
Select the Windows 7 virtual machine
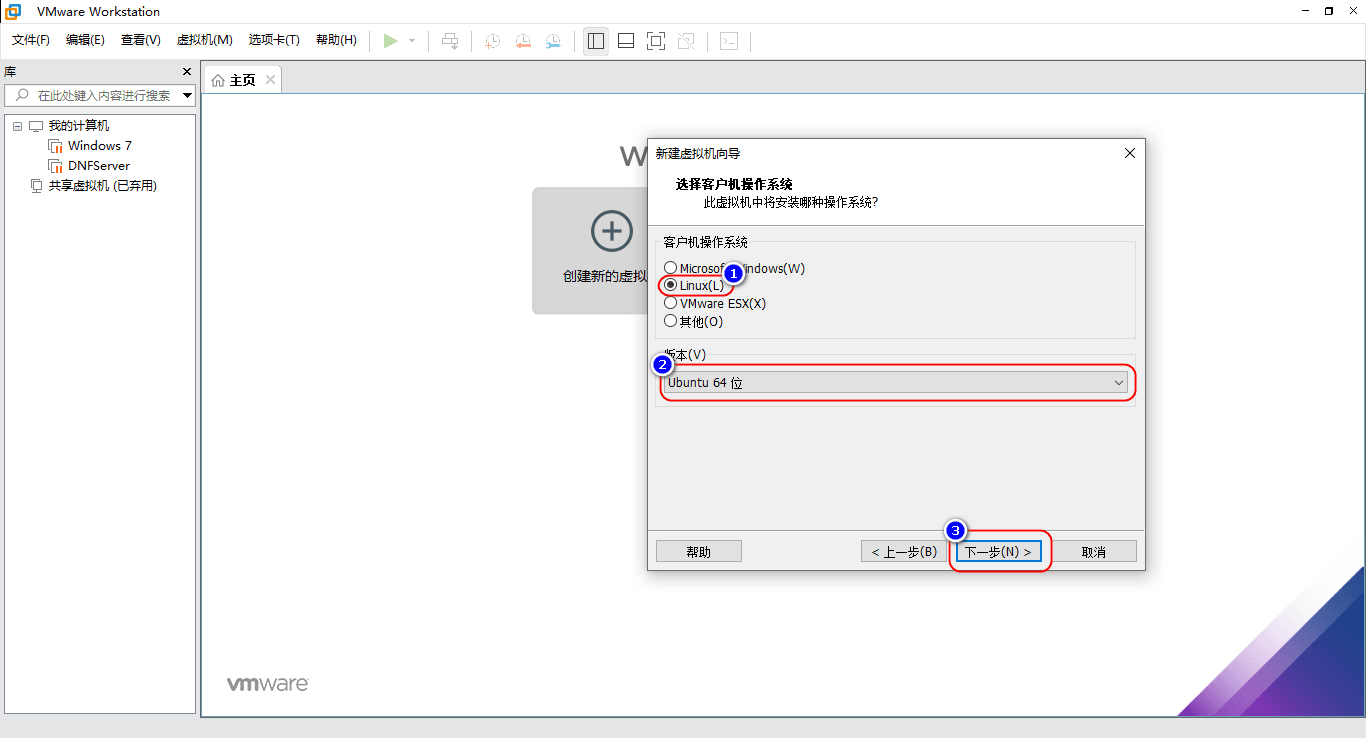coord(100,146)
